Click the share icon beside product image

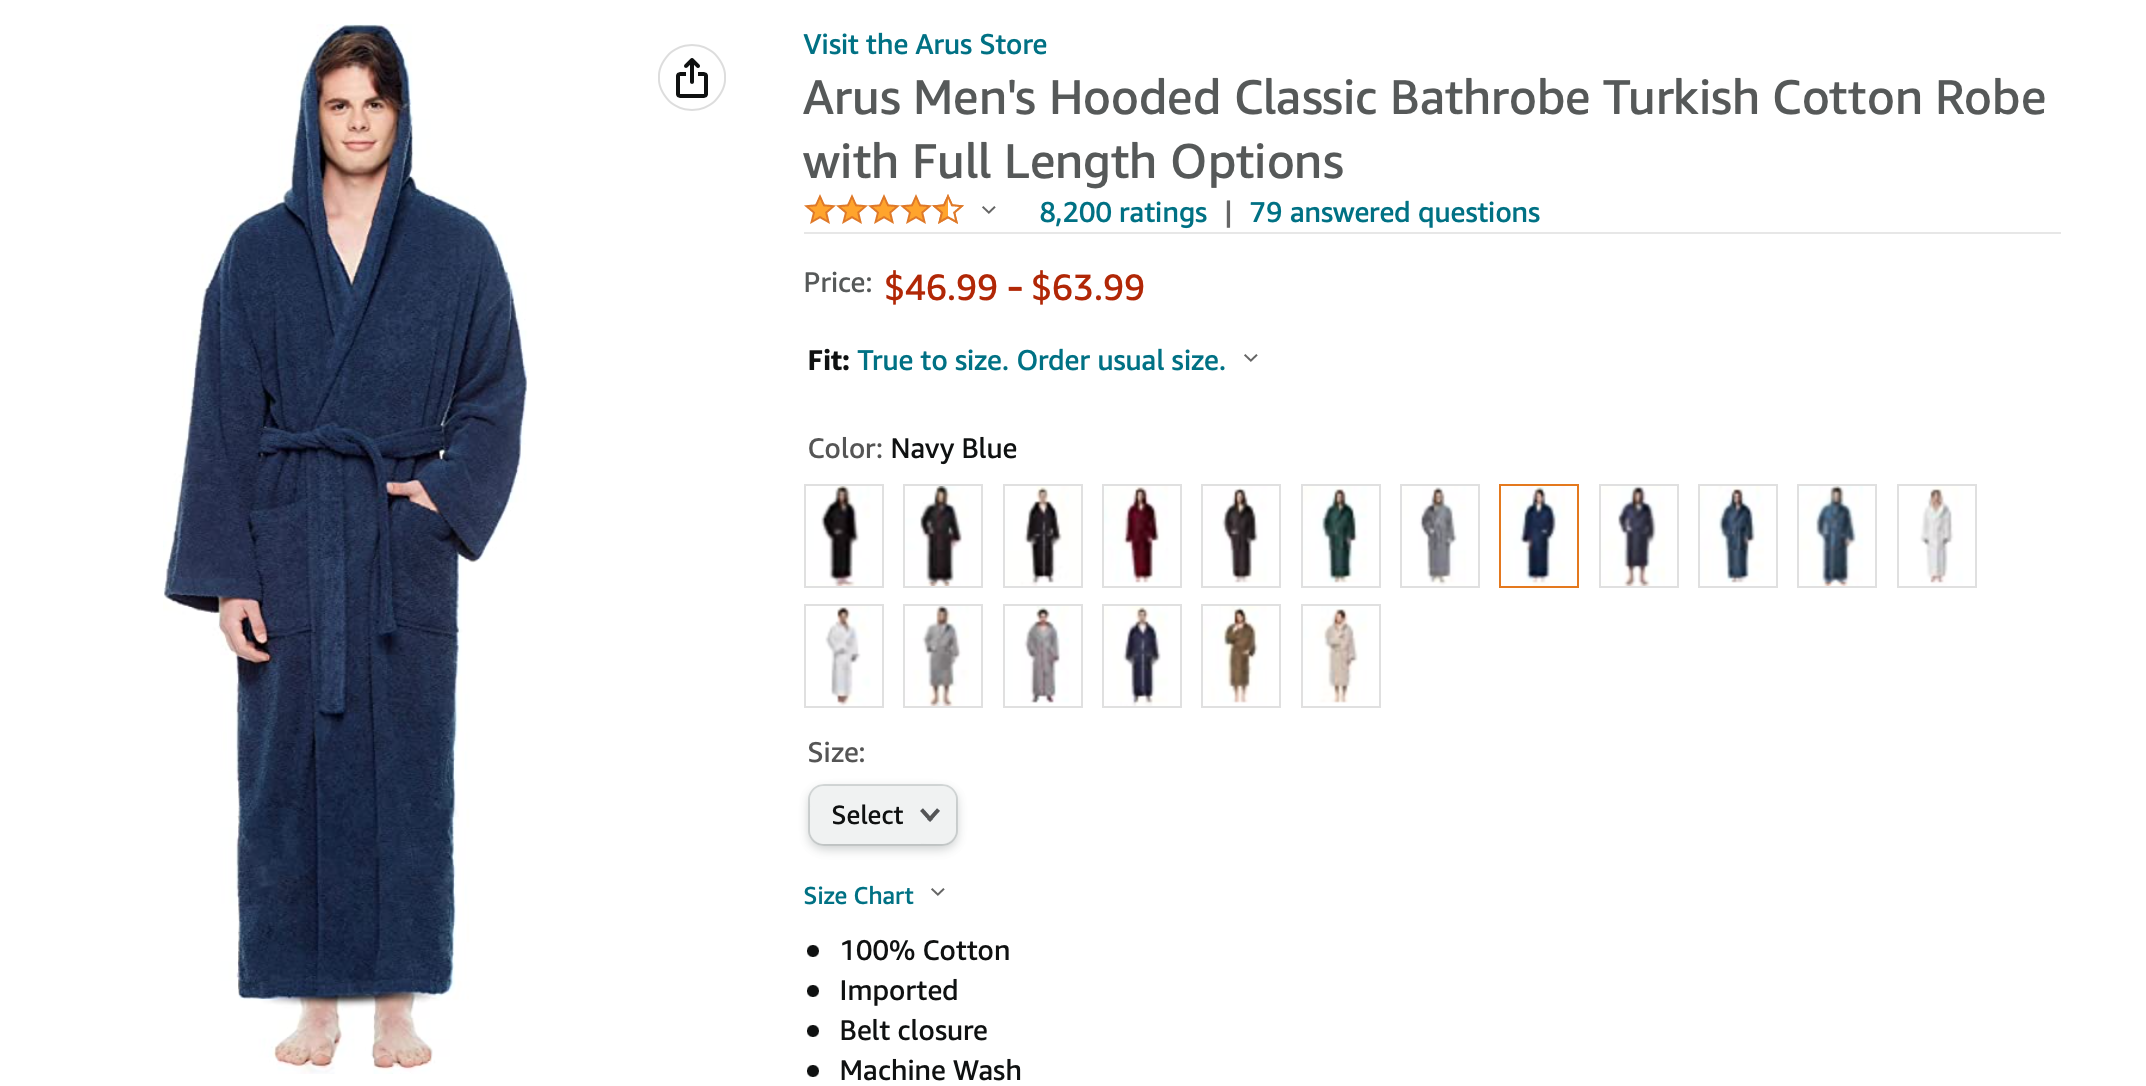(692, 78)
